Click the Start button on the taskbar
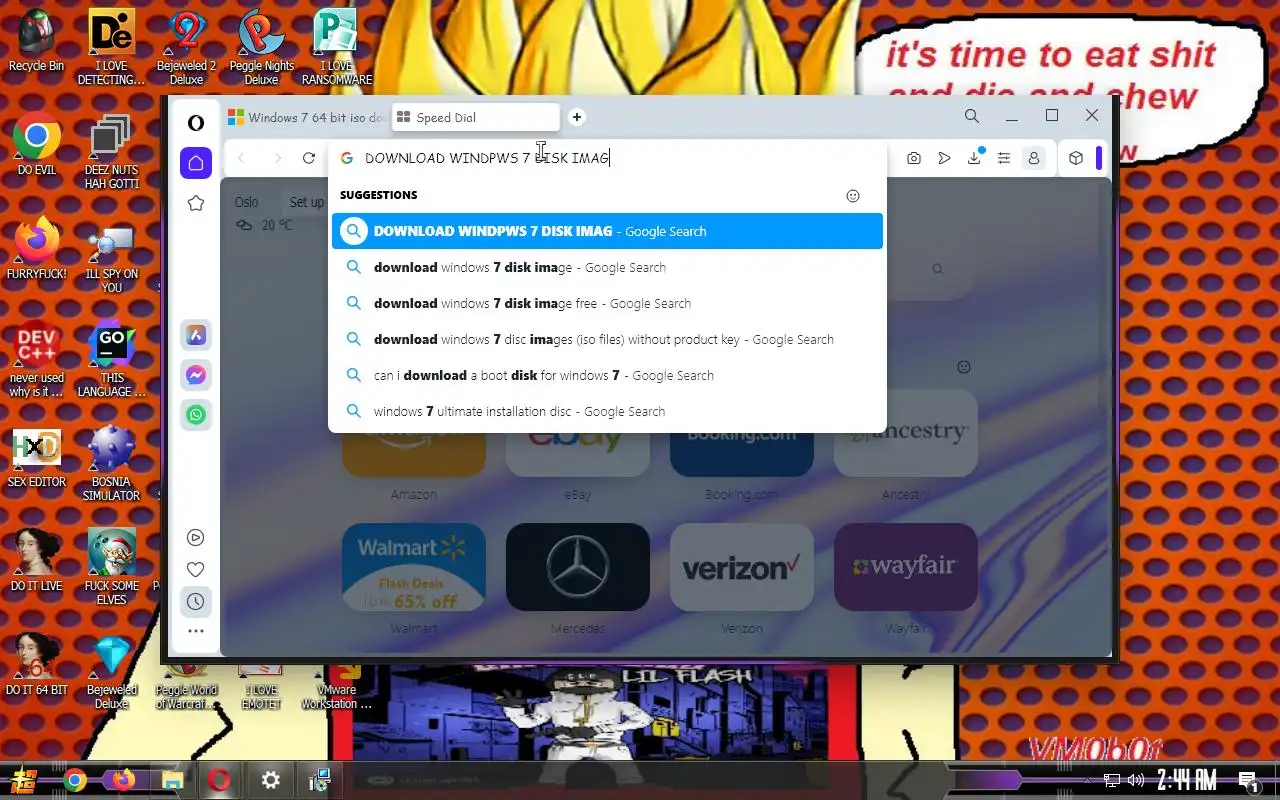Image resolution: width=1280 pixels, height=800 pixels. tap(24, 780)
